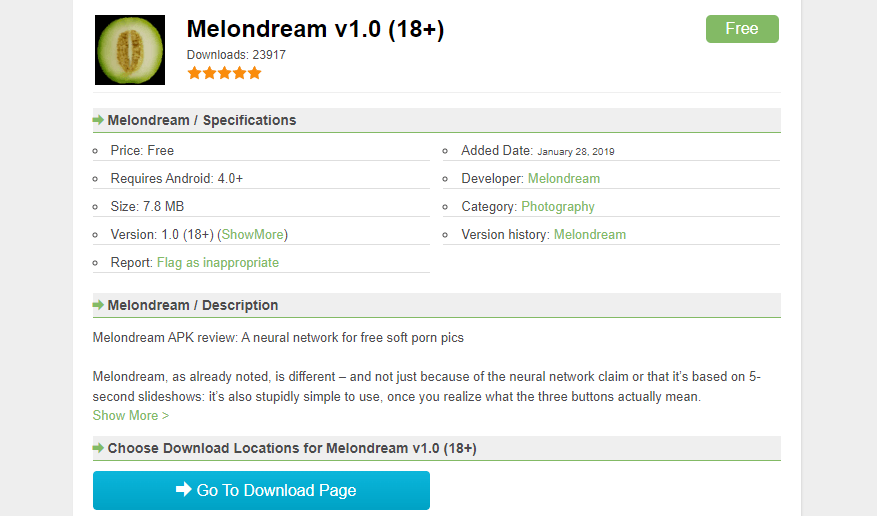
Task: Click the Added Date January 28, 2019 entry
Action: 538,151
